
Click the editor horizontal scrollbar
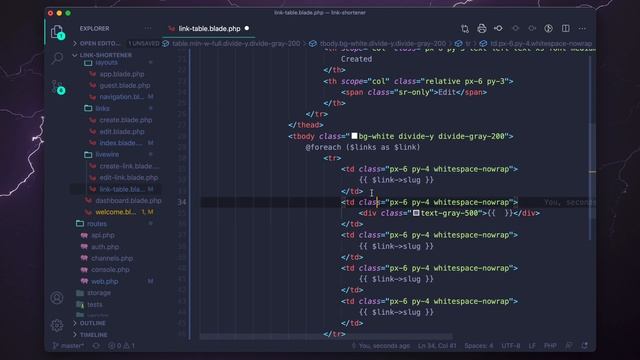(x=326, y=337)
